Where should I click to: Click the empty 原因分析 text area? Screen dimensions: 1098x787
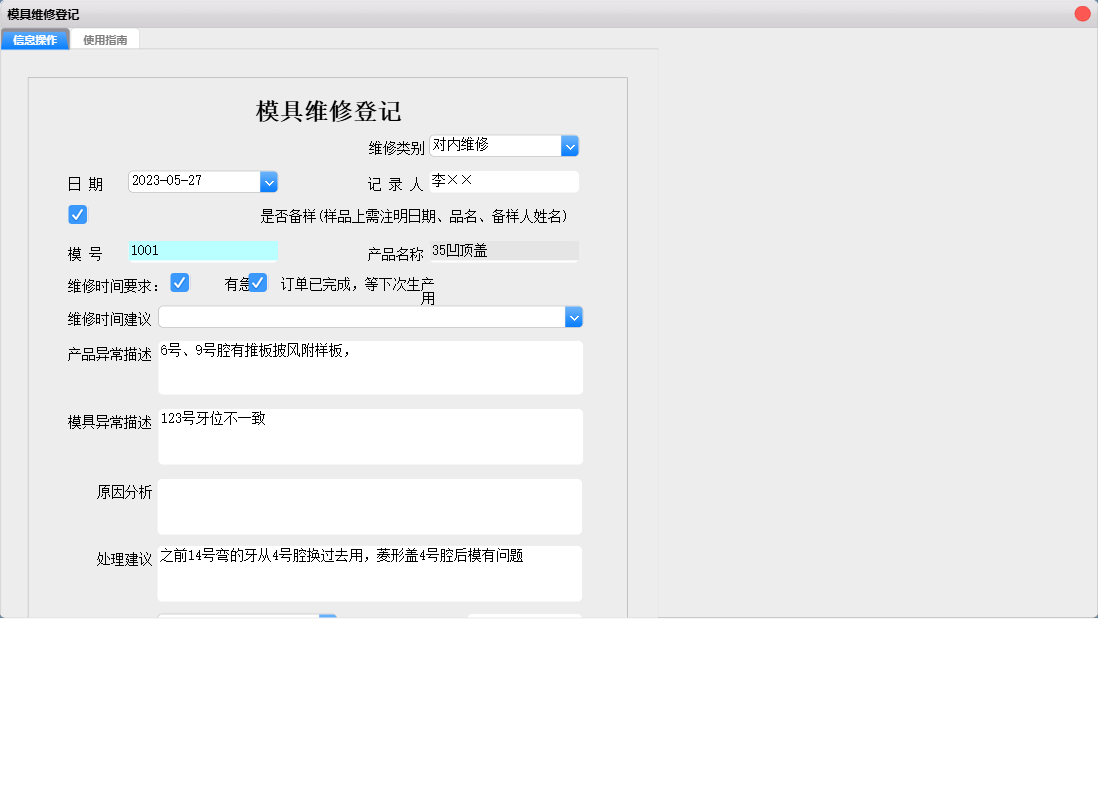[x=370, y=506]
